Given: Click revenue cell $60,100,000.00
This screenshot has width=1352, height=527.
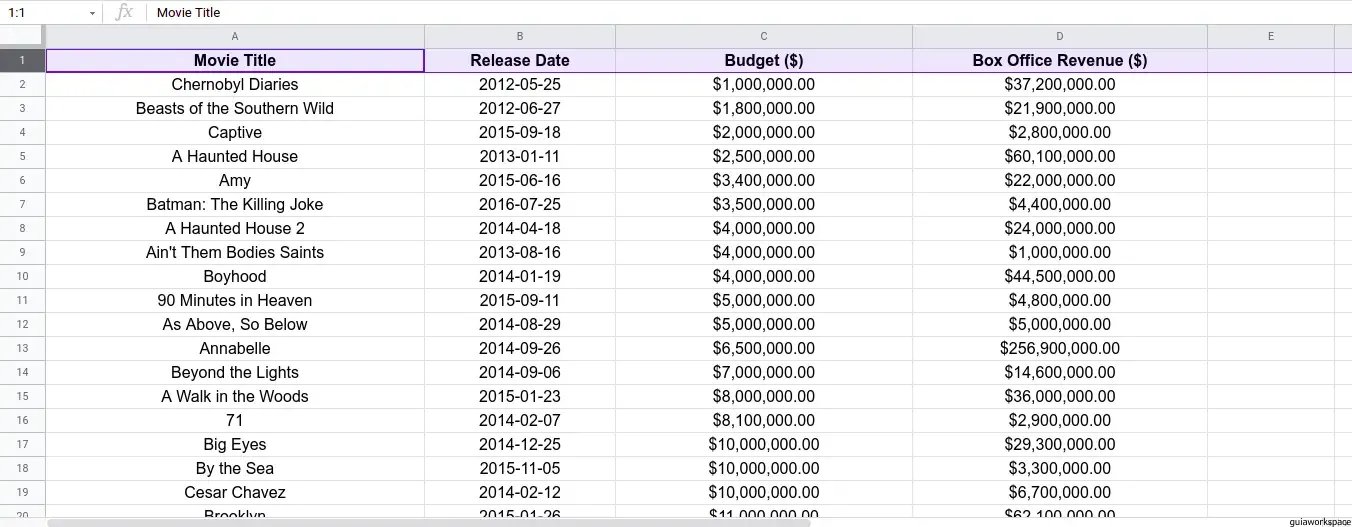Looking at the screenshot, I should tap(1060, 156).
